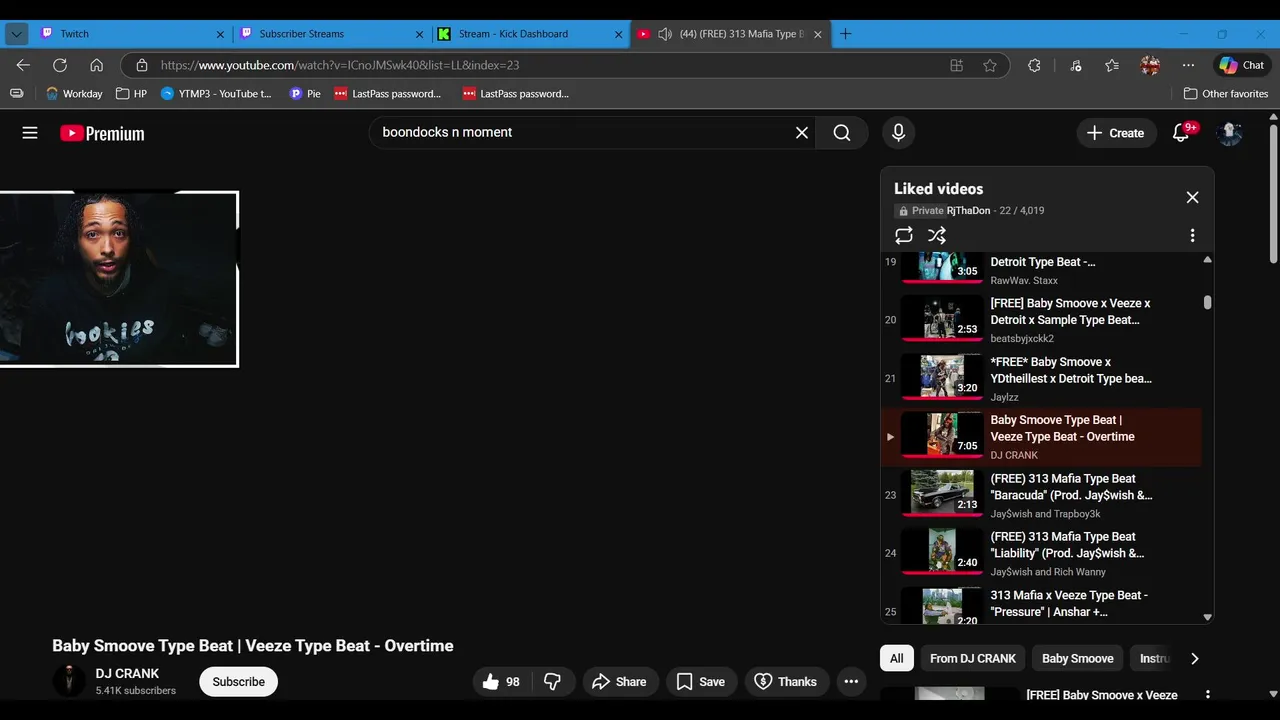Select the 313 Mafia Type Beat tab
The image size is (1280, 720).
[730, 34]
